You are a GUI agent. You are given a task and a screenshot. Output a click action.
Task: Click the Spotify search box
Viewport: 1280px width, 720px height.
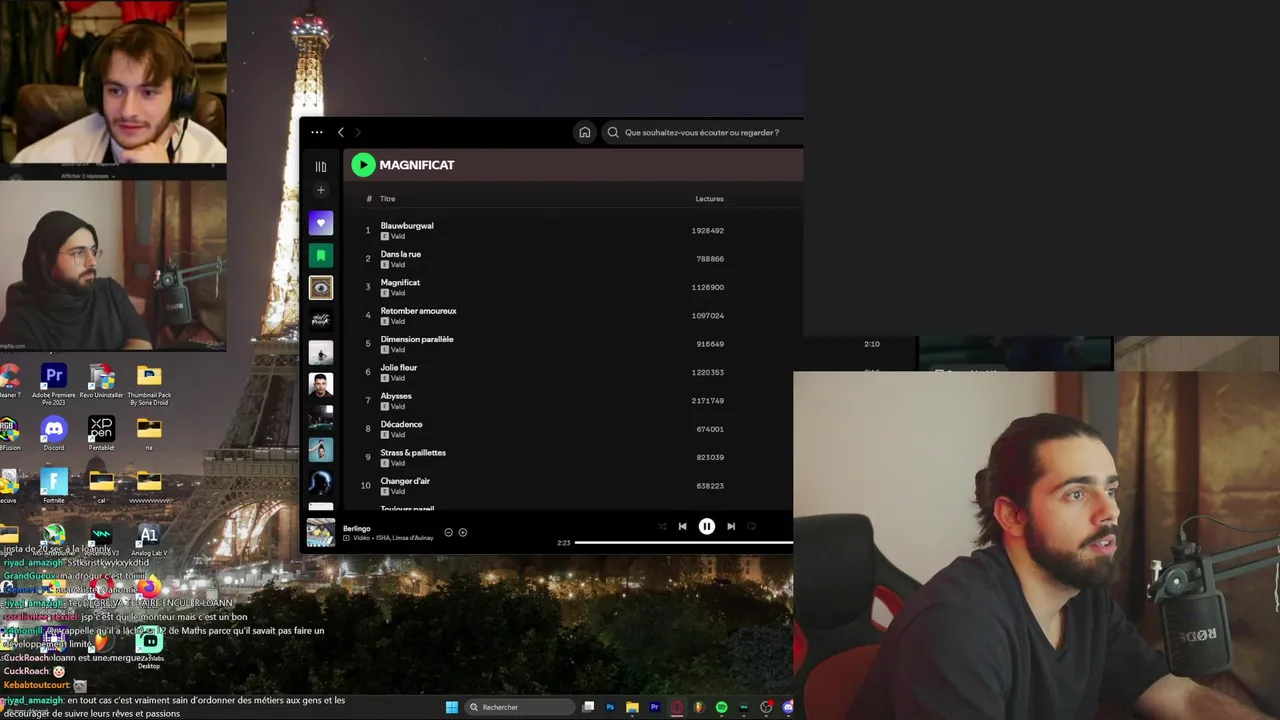[x=702, y=132]
